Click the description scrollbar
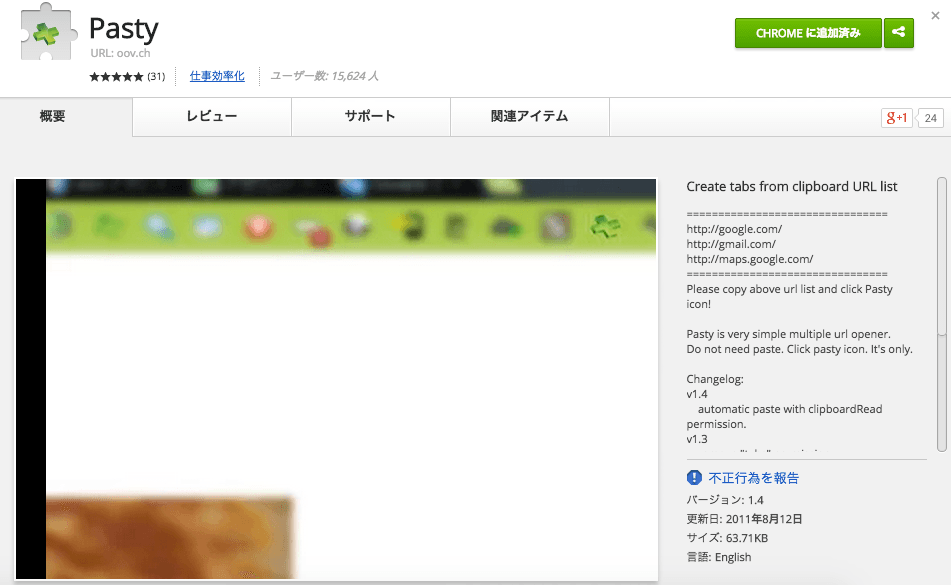951x585 pixels. [x=941, y=314]
